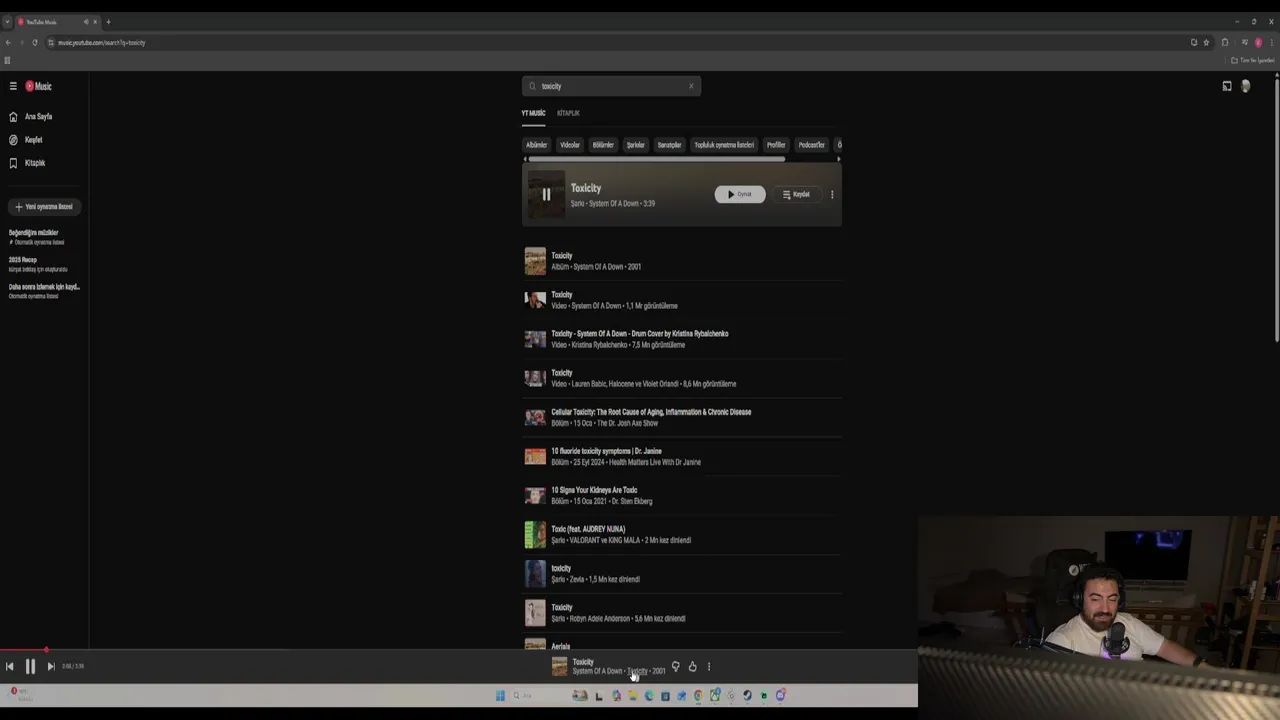Click the search magnifier icon
This screenshot has height=720, width=1280.
[x=532, y=86]
